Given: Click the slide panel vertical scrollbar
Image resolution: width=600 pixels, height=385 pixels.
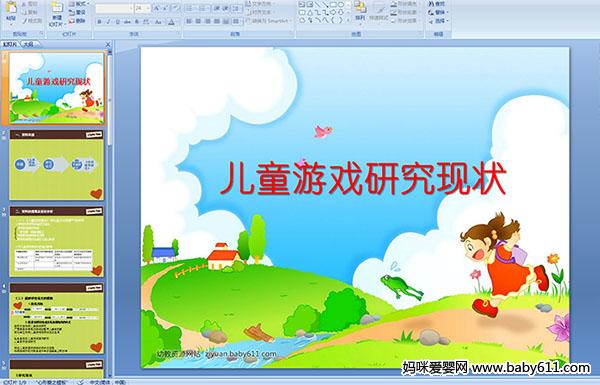Looking at the screenshot, I should 110,212.
